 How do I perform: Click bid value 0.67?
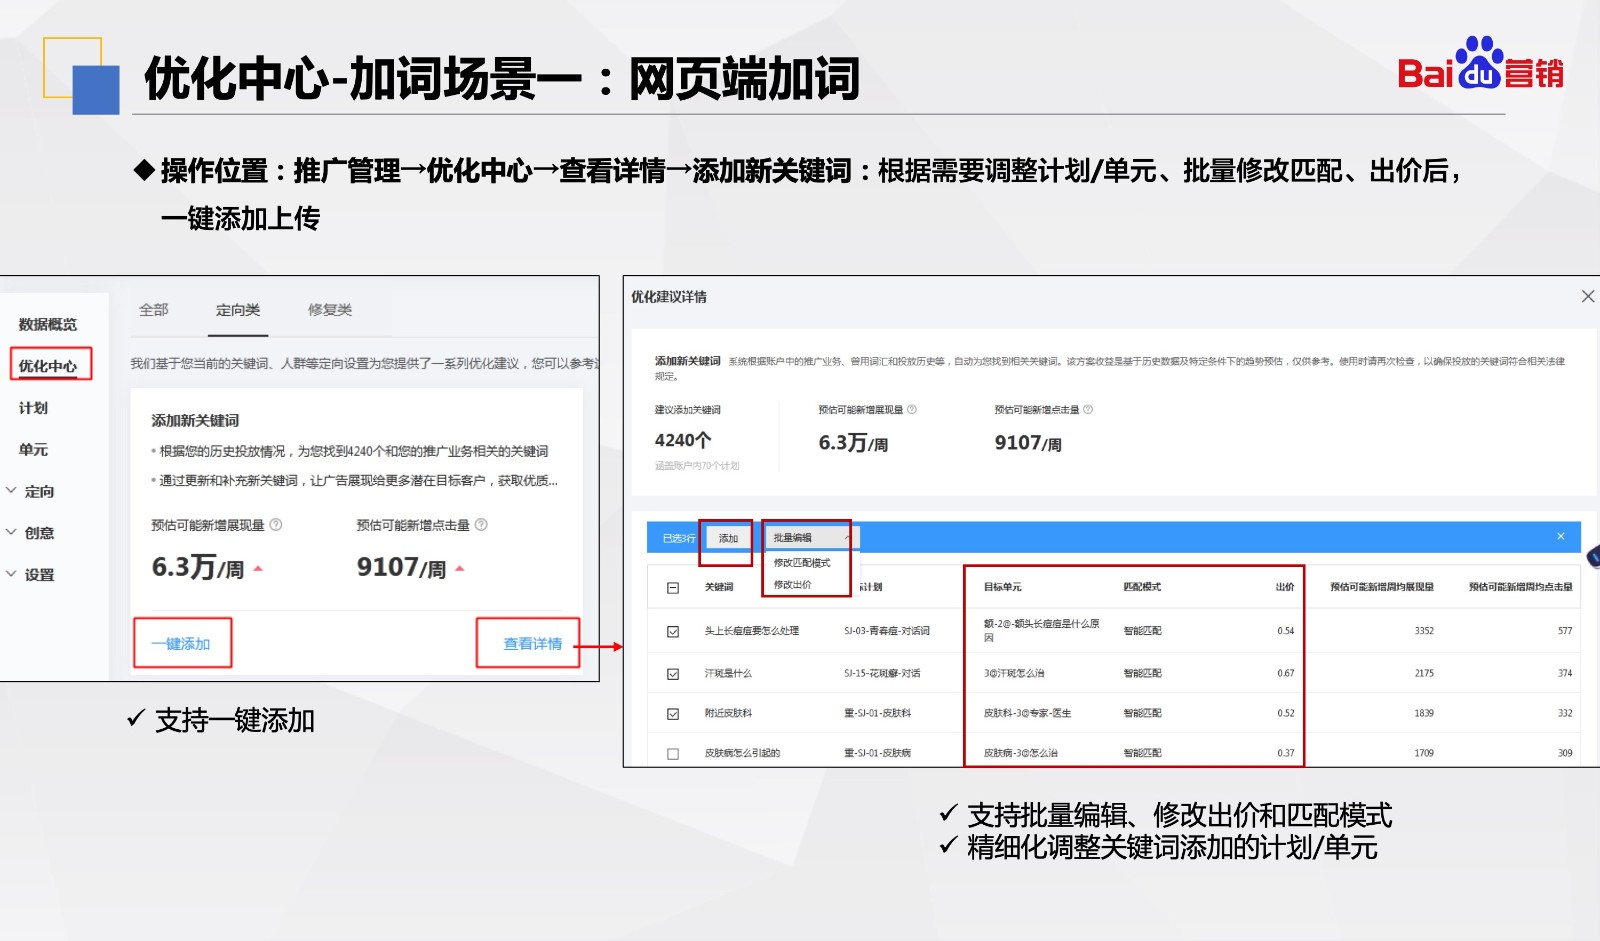pyautogui.click(x=1286, y=674)
